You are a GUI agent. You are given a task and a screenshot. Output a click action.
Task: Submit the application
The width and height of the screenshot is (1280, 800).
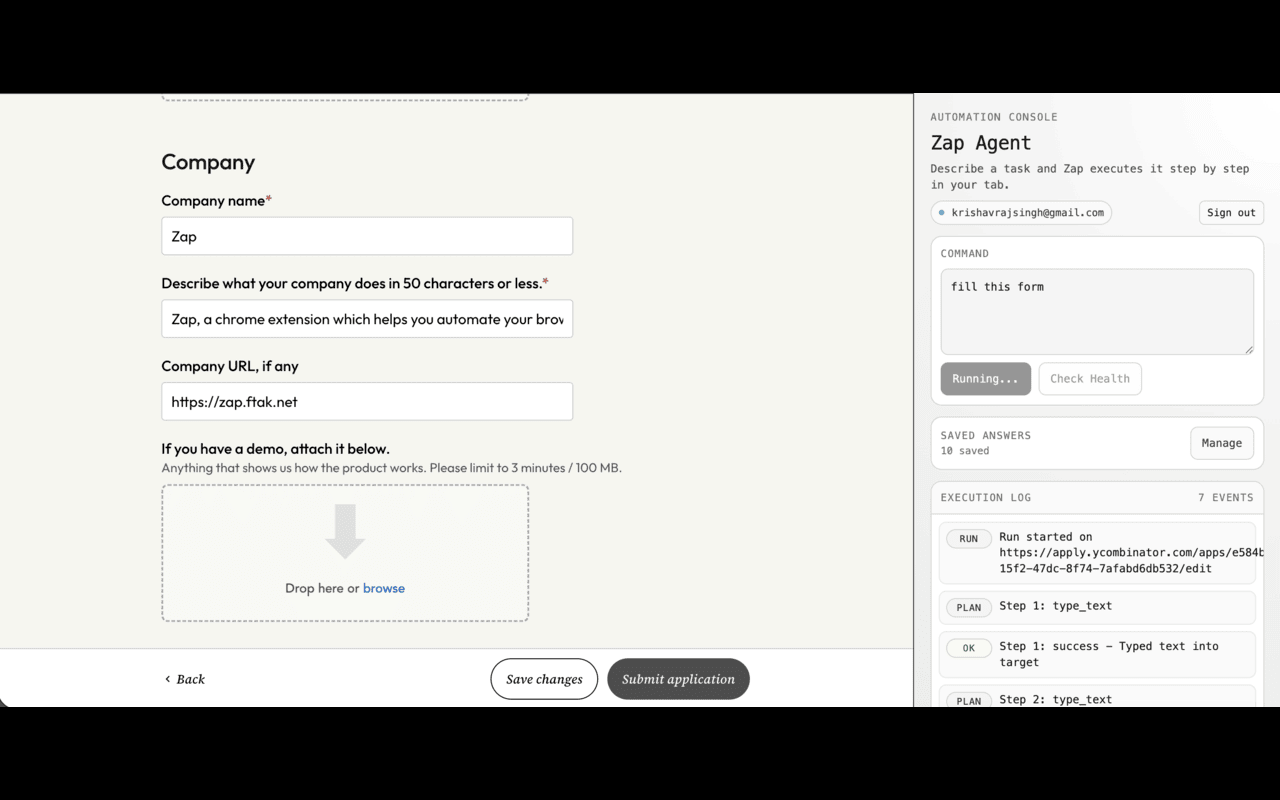(678, 679)
